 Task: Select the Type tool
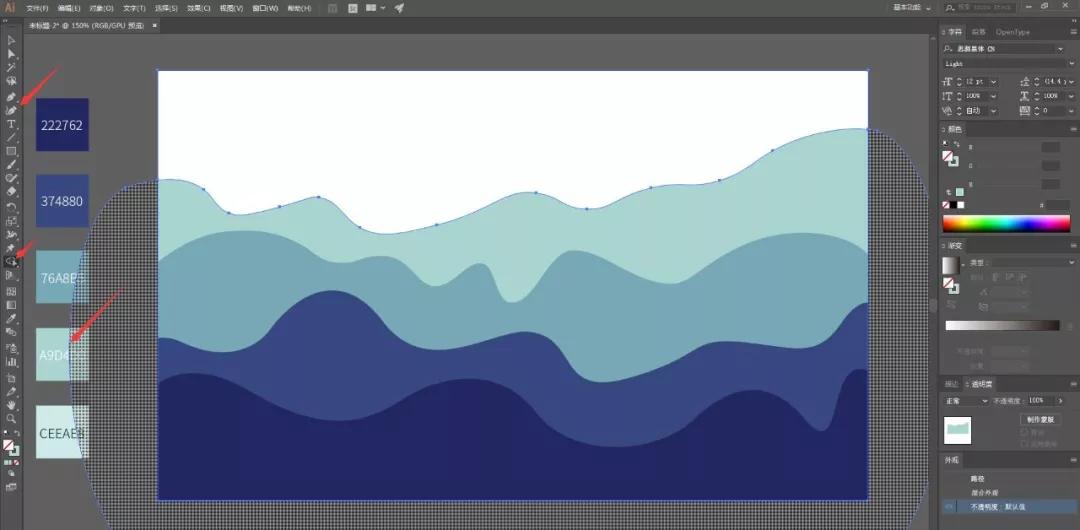(x=11, y=124)
